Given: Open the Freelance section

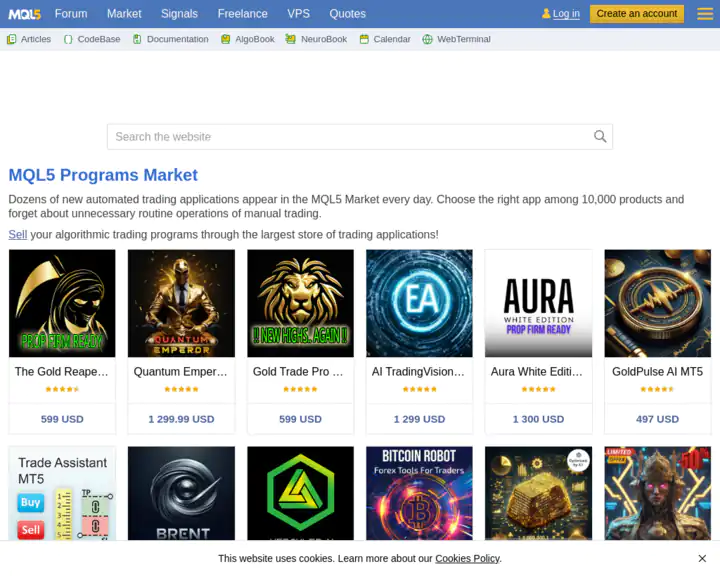Looking at the screenshot, I should pyautogui.click(x=242, y=14).
